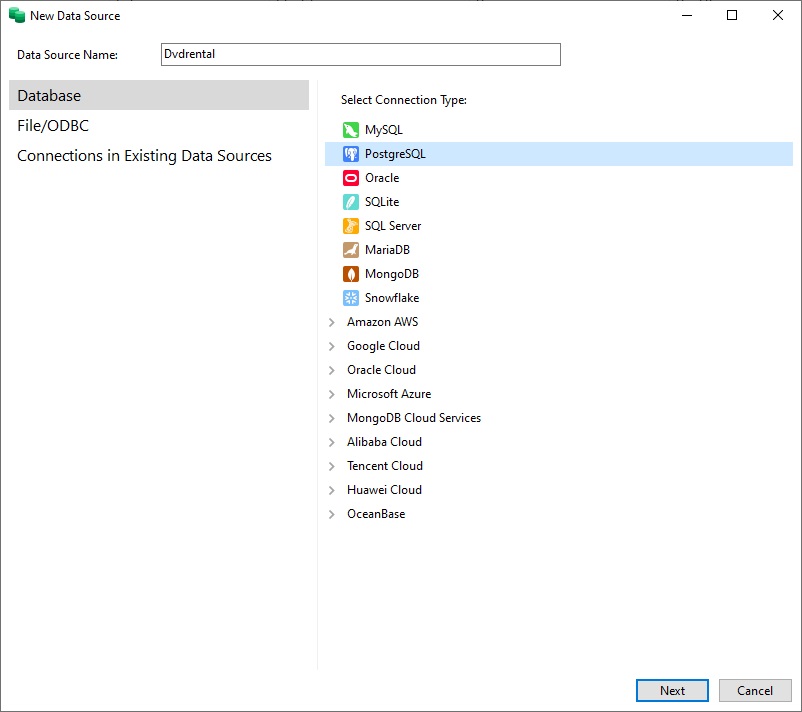Click the PostgreSQL elephant icon
Image resolution: width=802 pixels, height=712 pixels.
pyautogui.click(x=350, y=154)
